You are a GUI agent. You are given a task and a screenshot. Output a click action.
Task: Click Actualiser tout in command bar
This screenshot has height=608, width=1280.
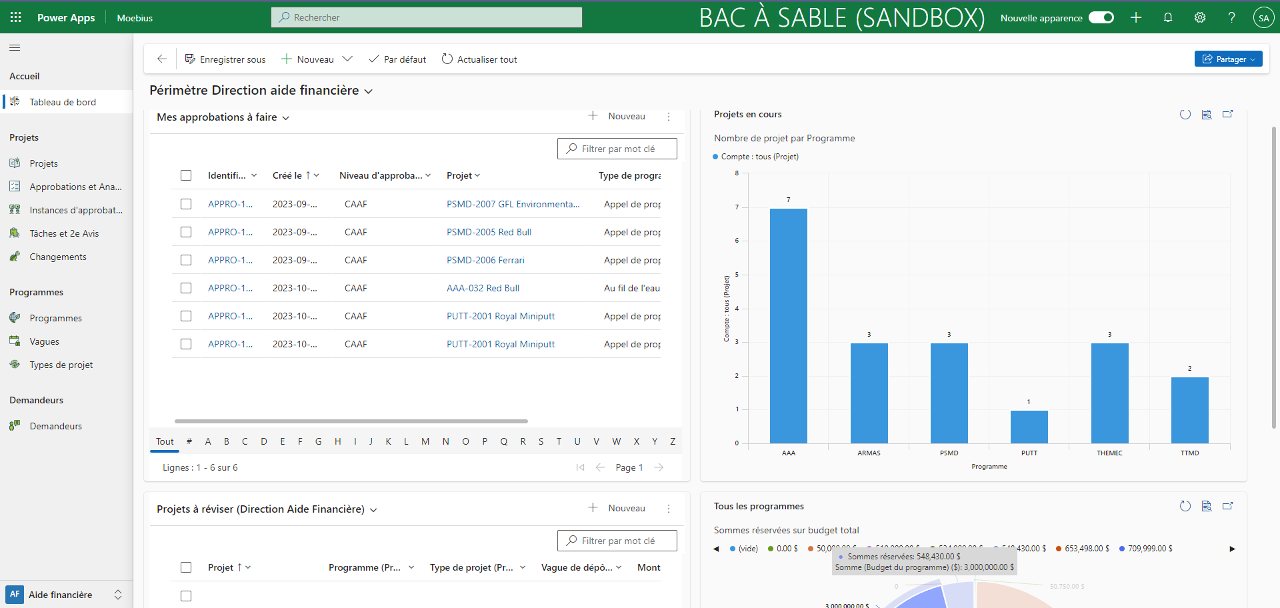[x=479, y=59]
